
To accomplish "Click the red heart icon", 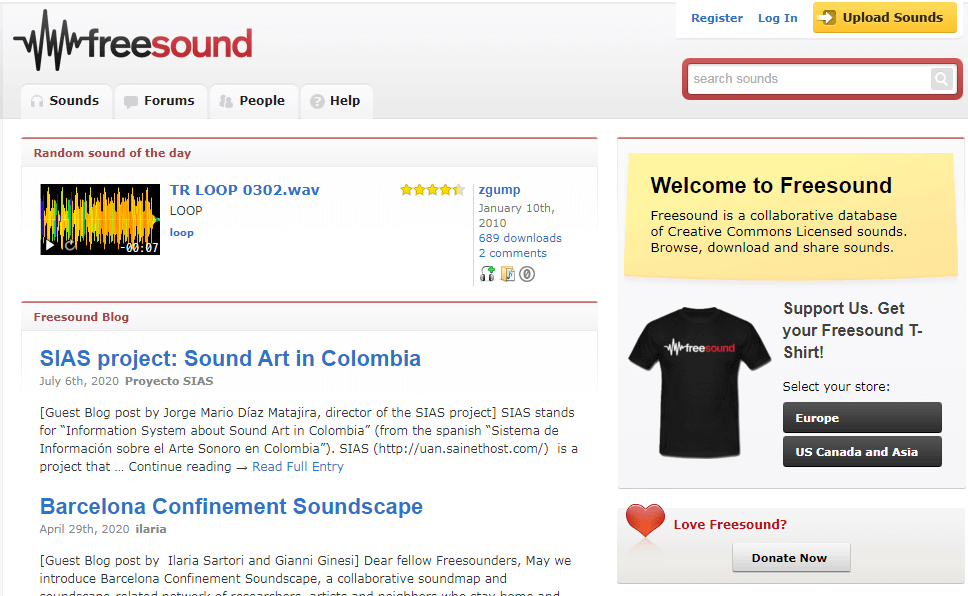I will coord(645,519).
